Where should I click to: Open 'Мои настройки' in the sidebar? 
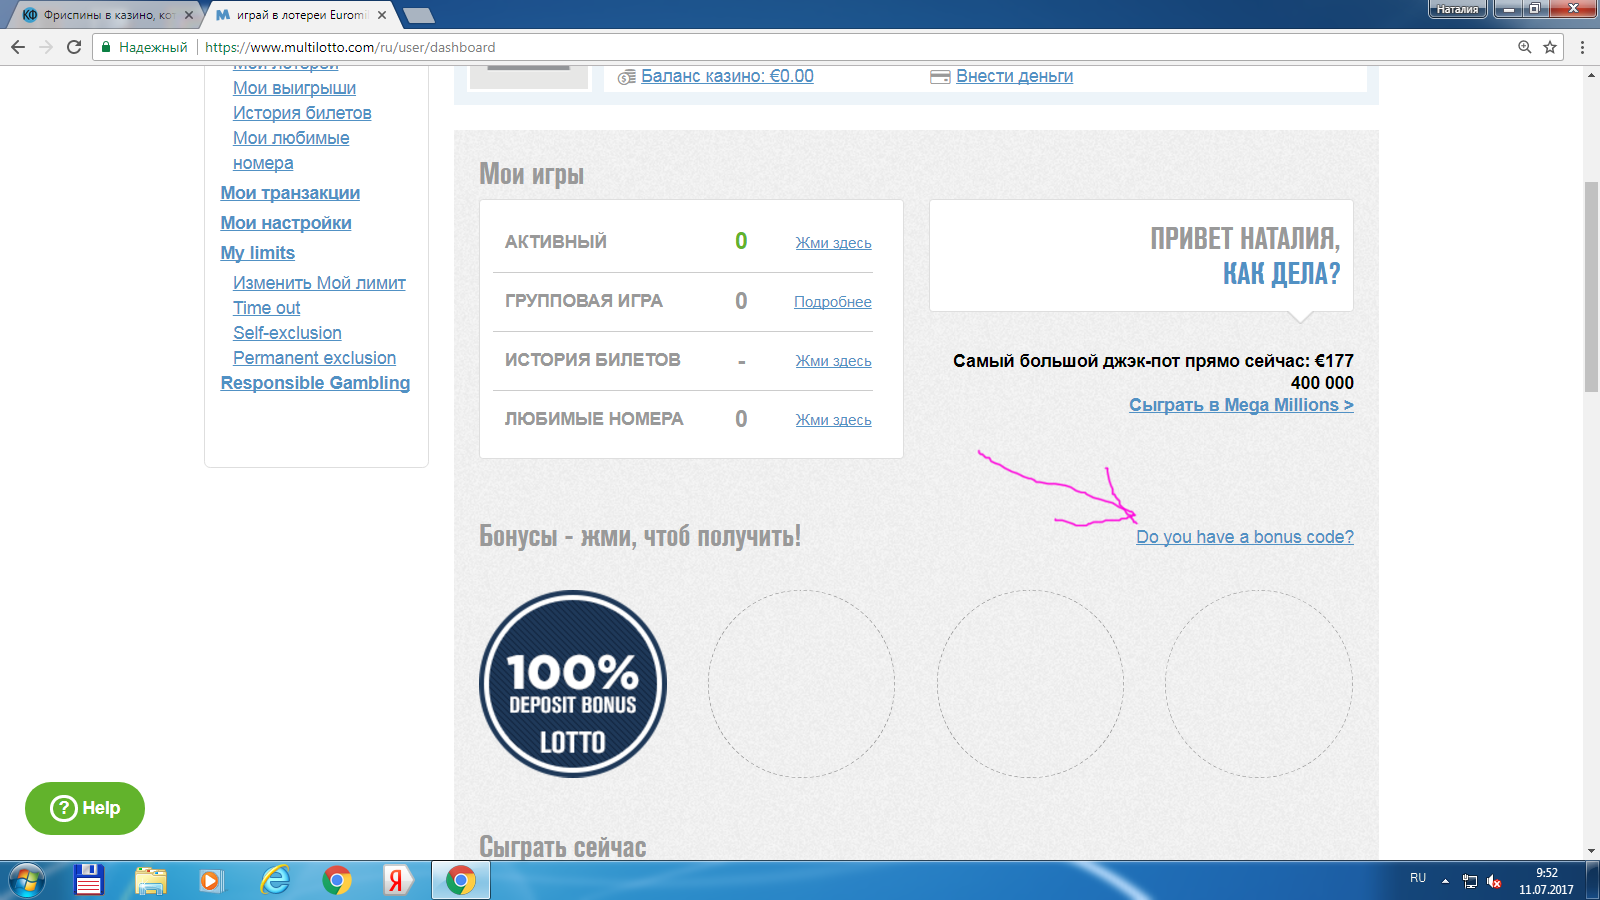coord(286,223)
